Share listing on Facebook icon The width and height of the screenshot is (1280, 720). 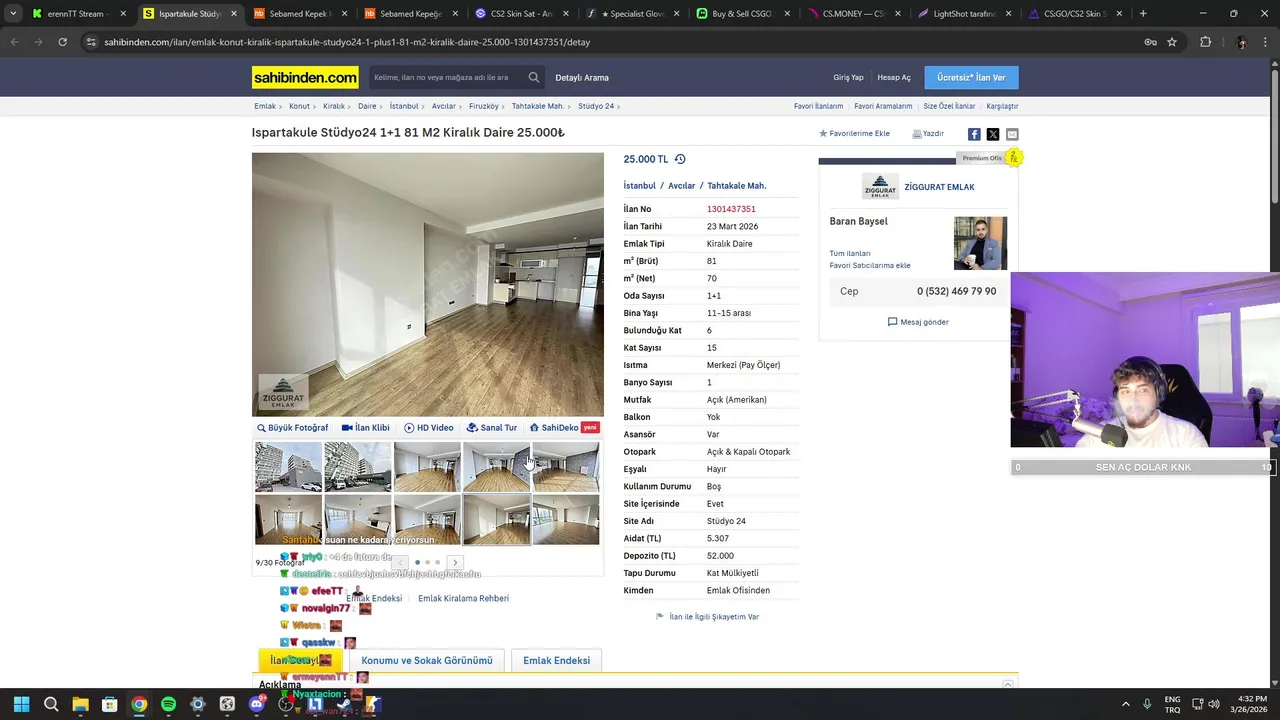coord(974,134)
